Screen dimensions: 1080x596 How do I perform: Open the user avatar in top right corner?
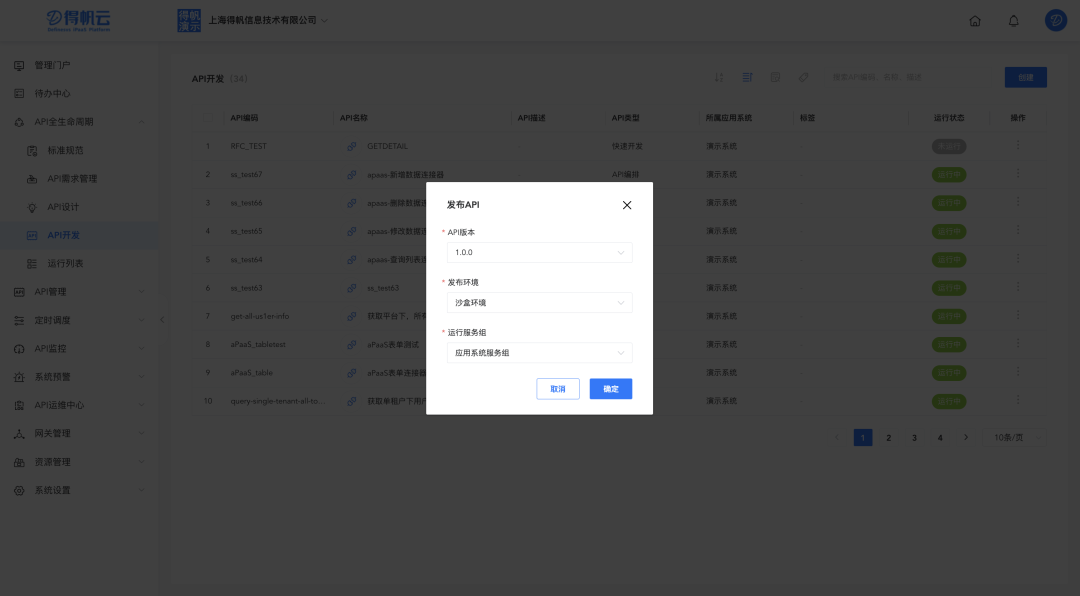[x=1054, y=20]
